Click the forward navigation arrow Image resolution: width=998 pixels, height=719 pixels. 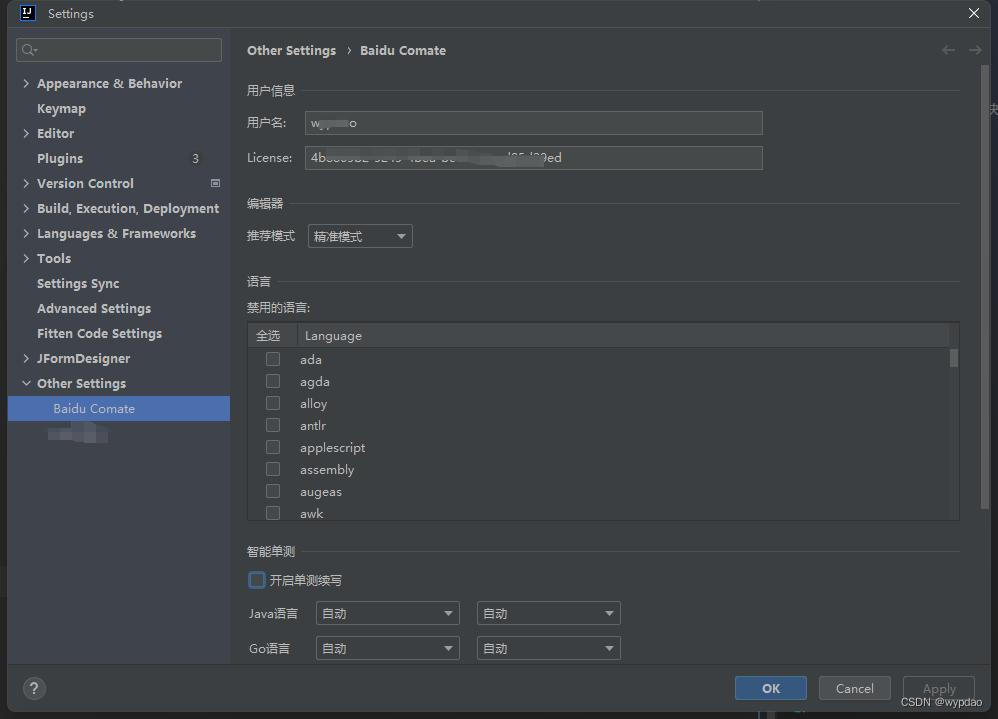974,50
